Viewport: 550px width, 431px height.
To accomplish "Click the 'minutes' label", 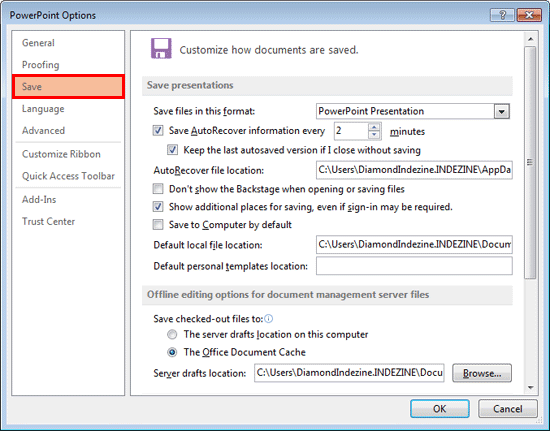I will pyautogui.click(x=407, y=132).
